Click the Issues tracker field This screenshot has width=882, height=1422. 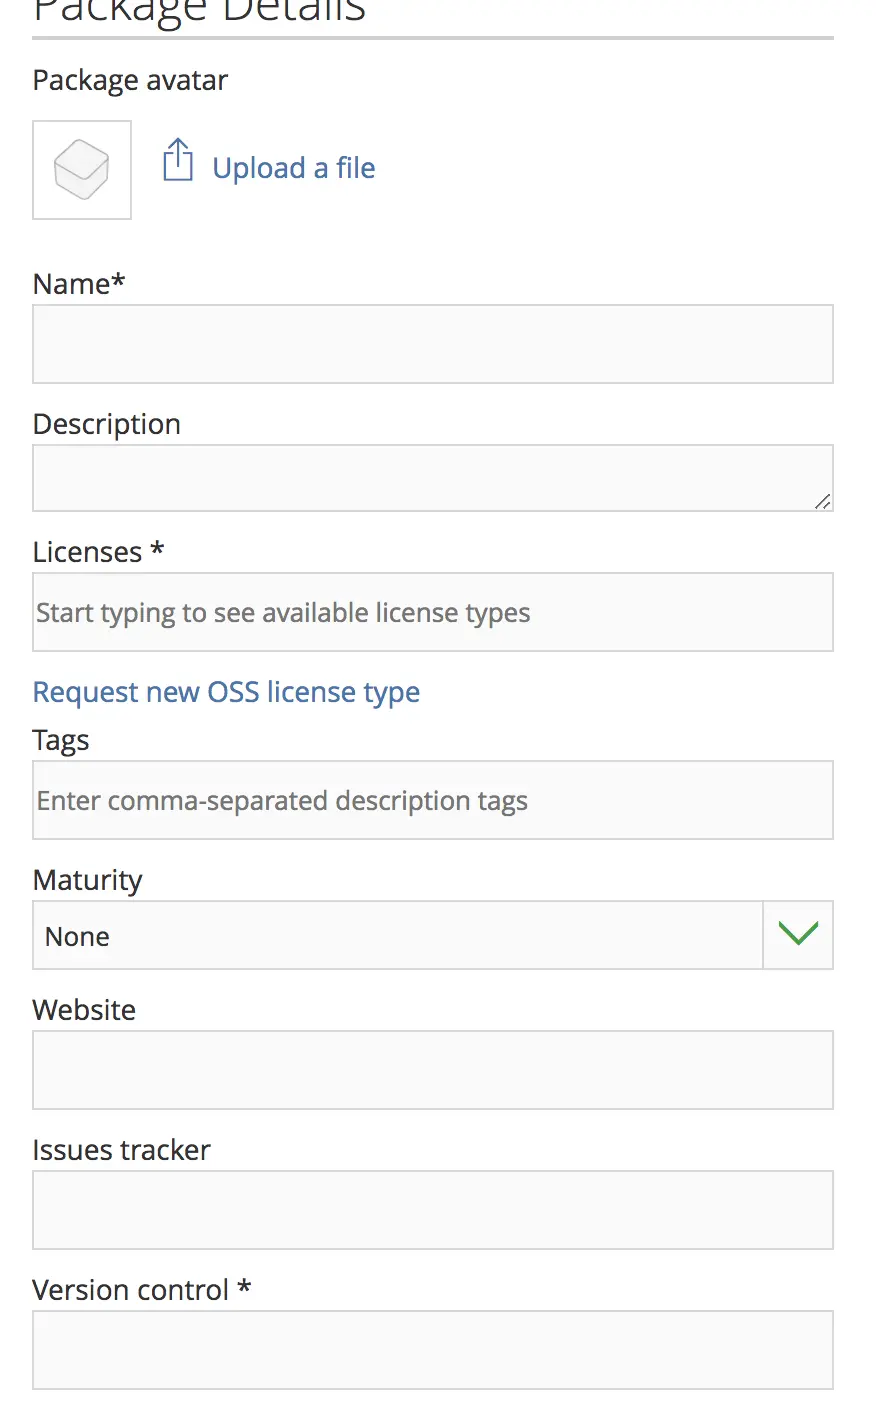coord(432,1209)
